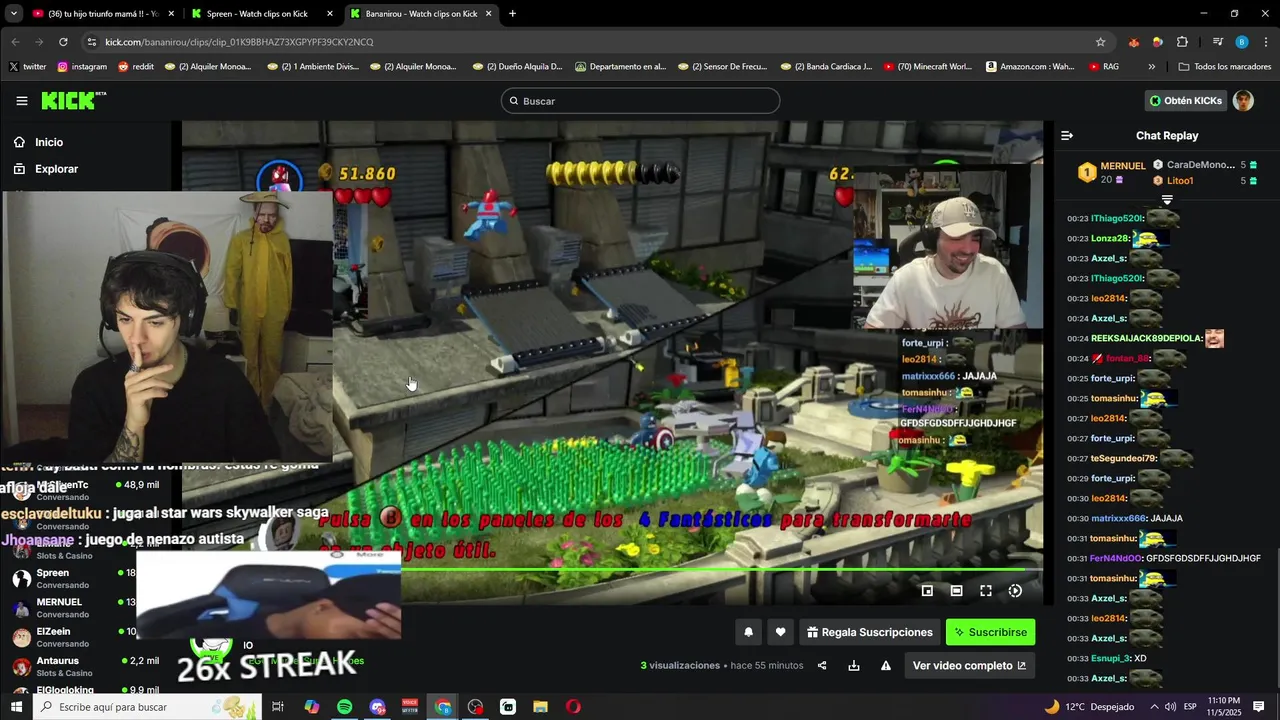Open playback speed settings on player

click(x=1015, y=591)
